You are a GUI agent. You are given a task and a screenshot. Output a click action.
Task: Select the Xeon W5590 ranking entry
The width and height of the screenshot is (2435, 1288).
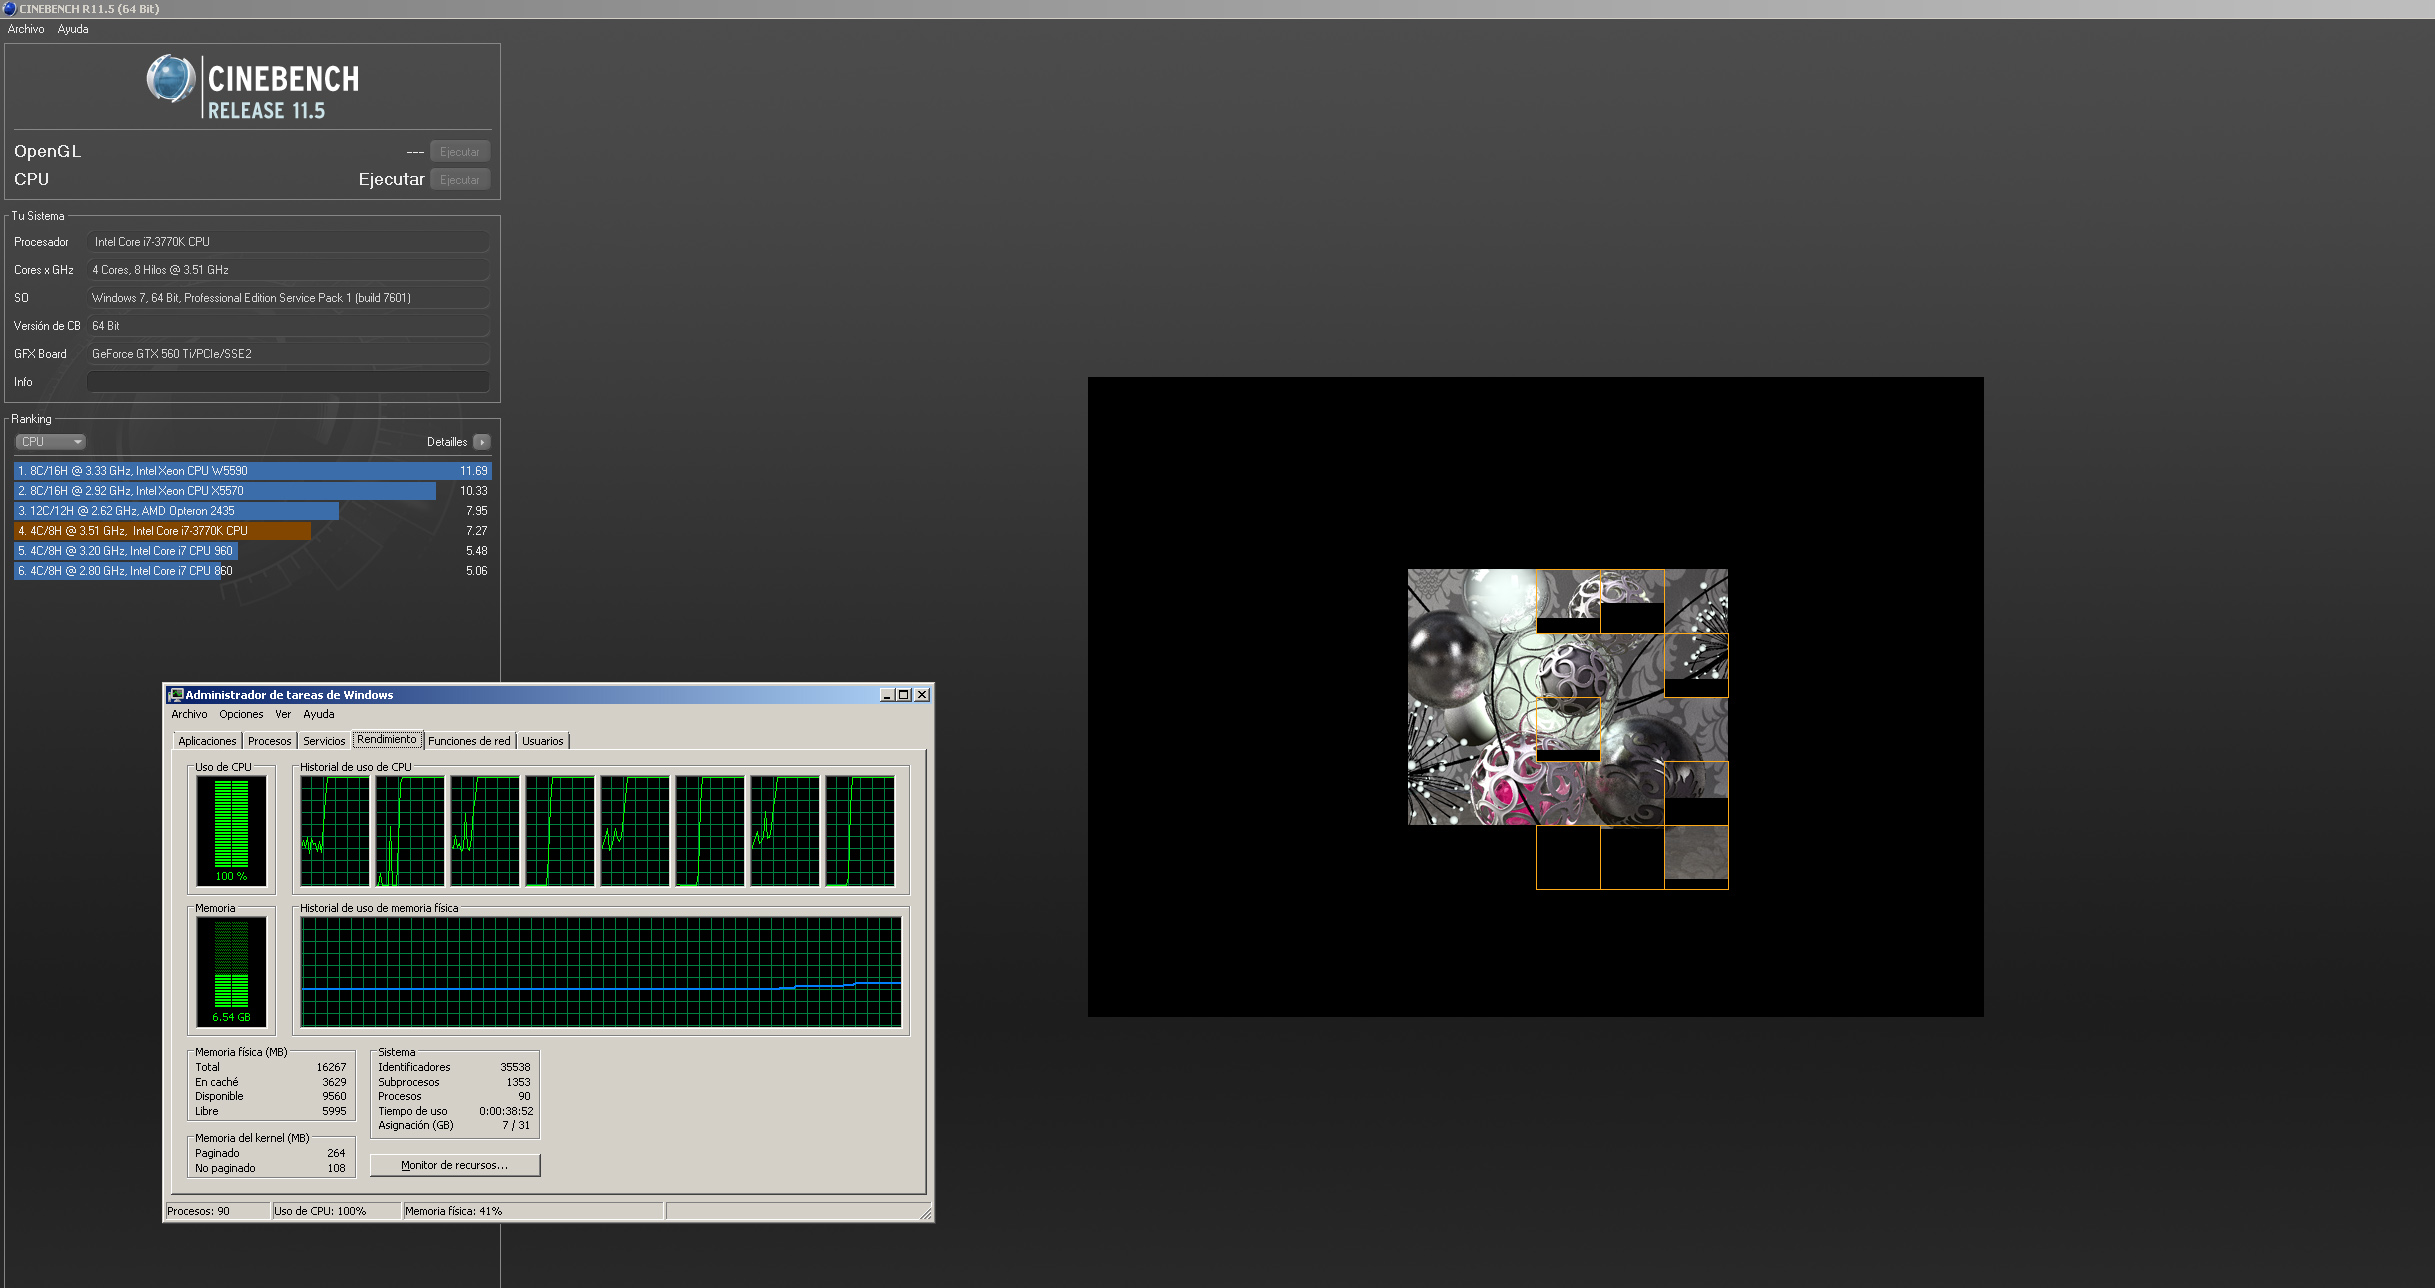(x=252, y=471)
